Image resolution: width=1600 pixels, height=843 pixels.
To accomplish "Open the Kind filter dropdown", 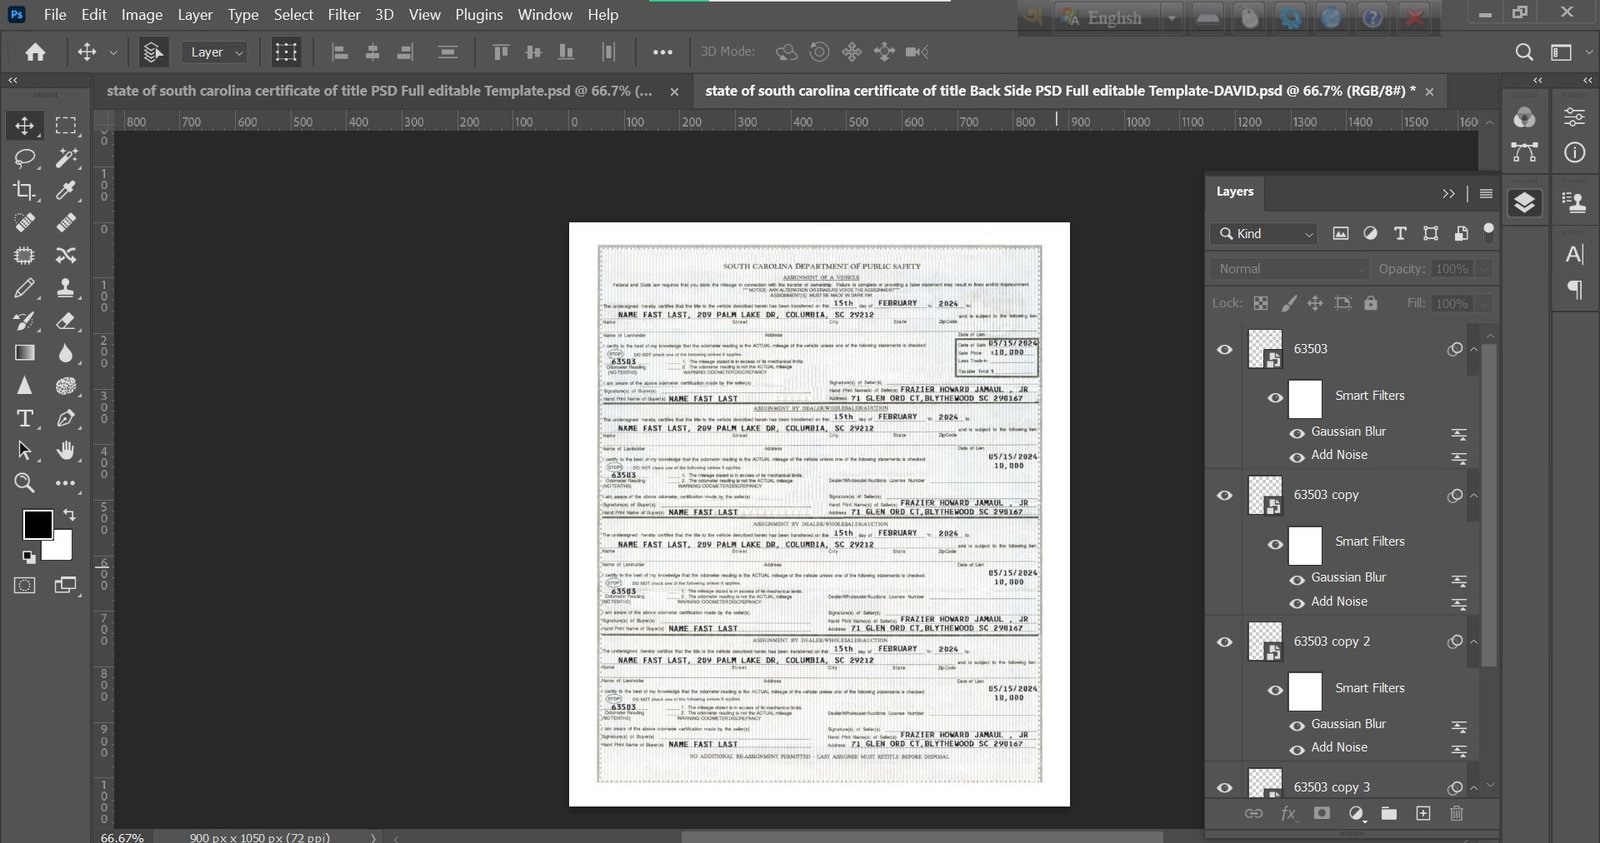I will coord(1264,234).
